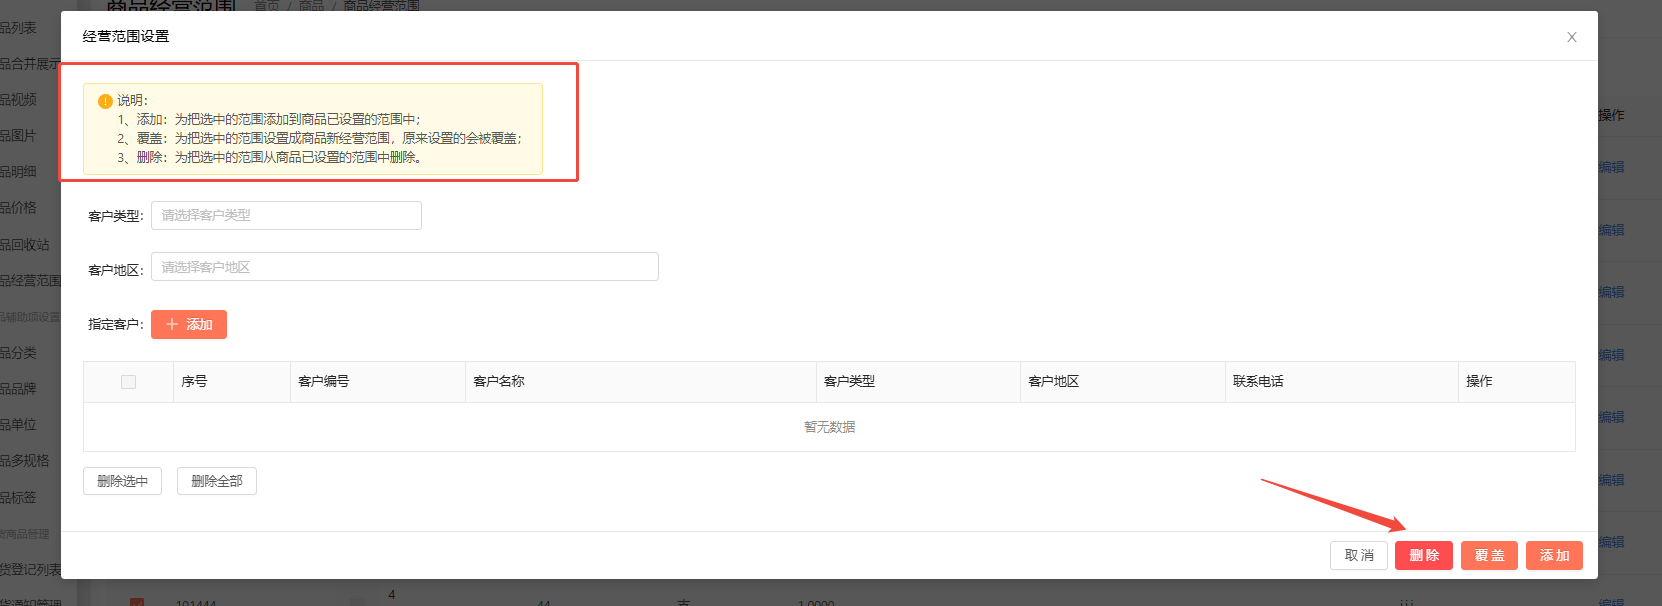Image resolution: width=1662 pixels, height=606 pixels.
Task: Open 品价格 in background sidebar
Action: pos(18,207)
